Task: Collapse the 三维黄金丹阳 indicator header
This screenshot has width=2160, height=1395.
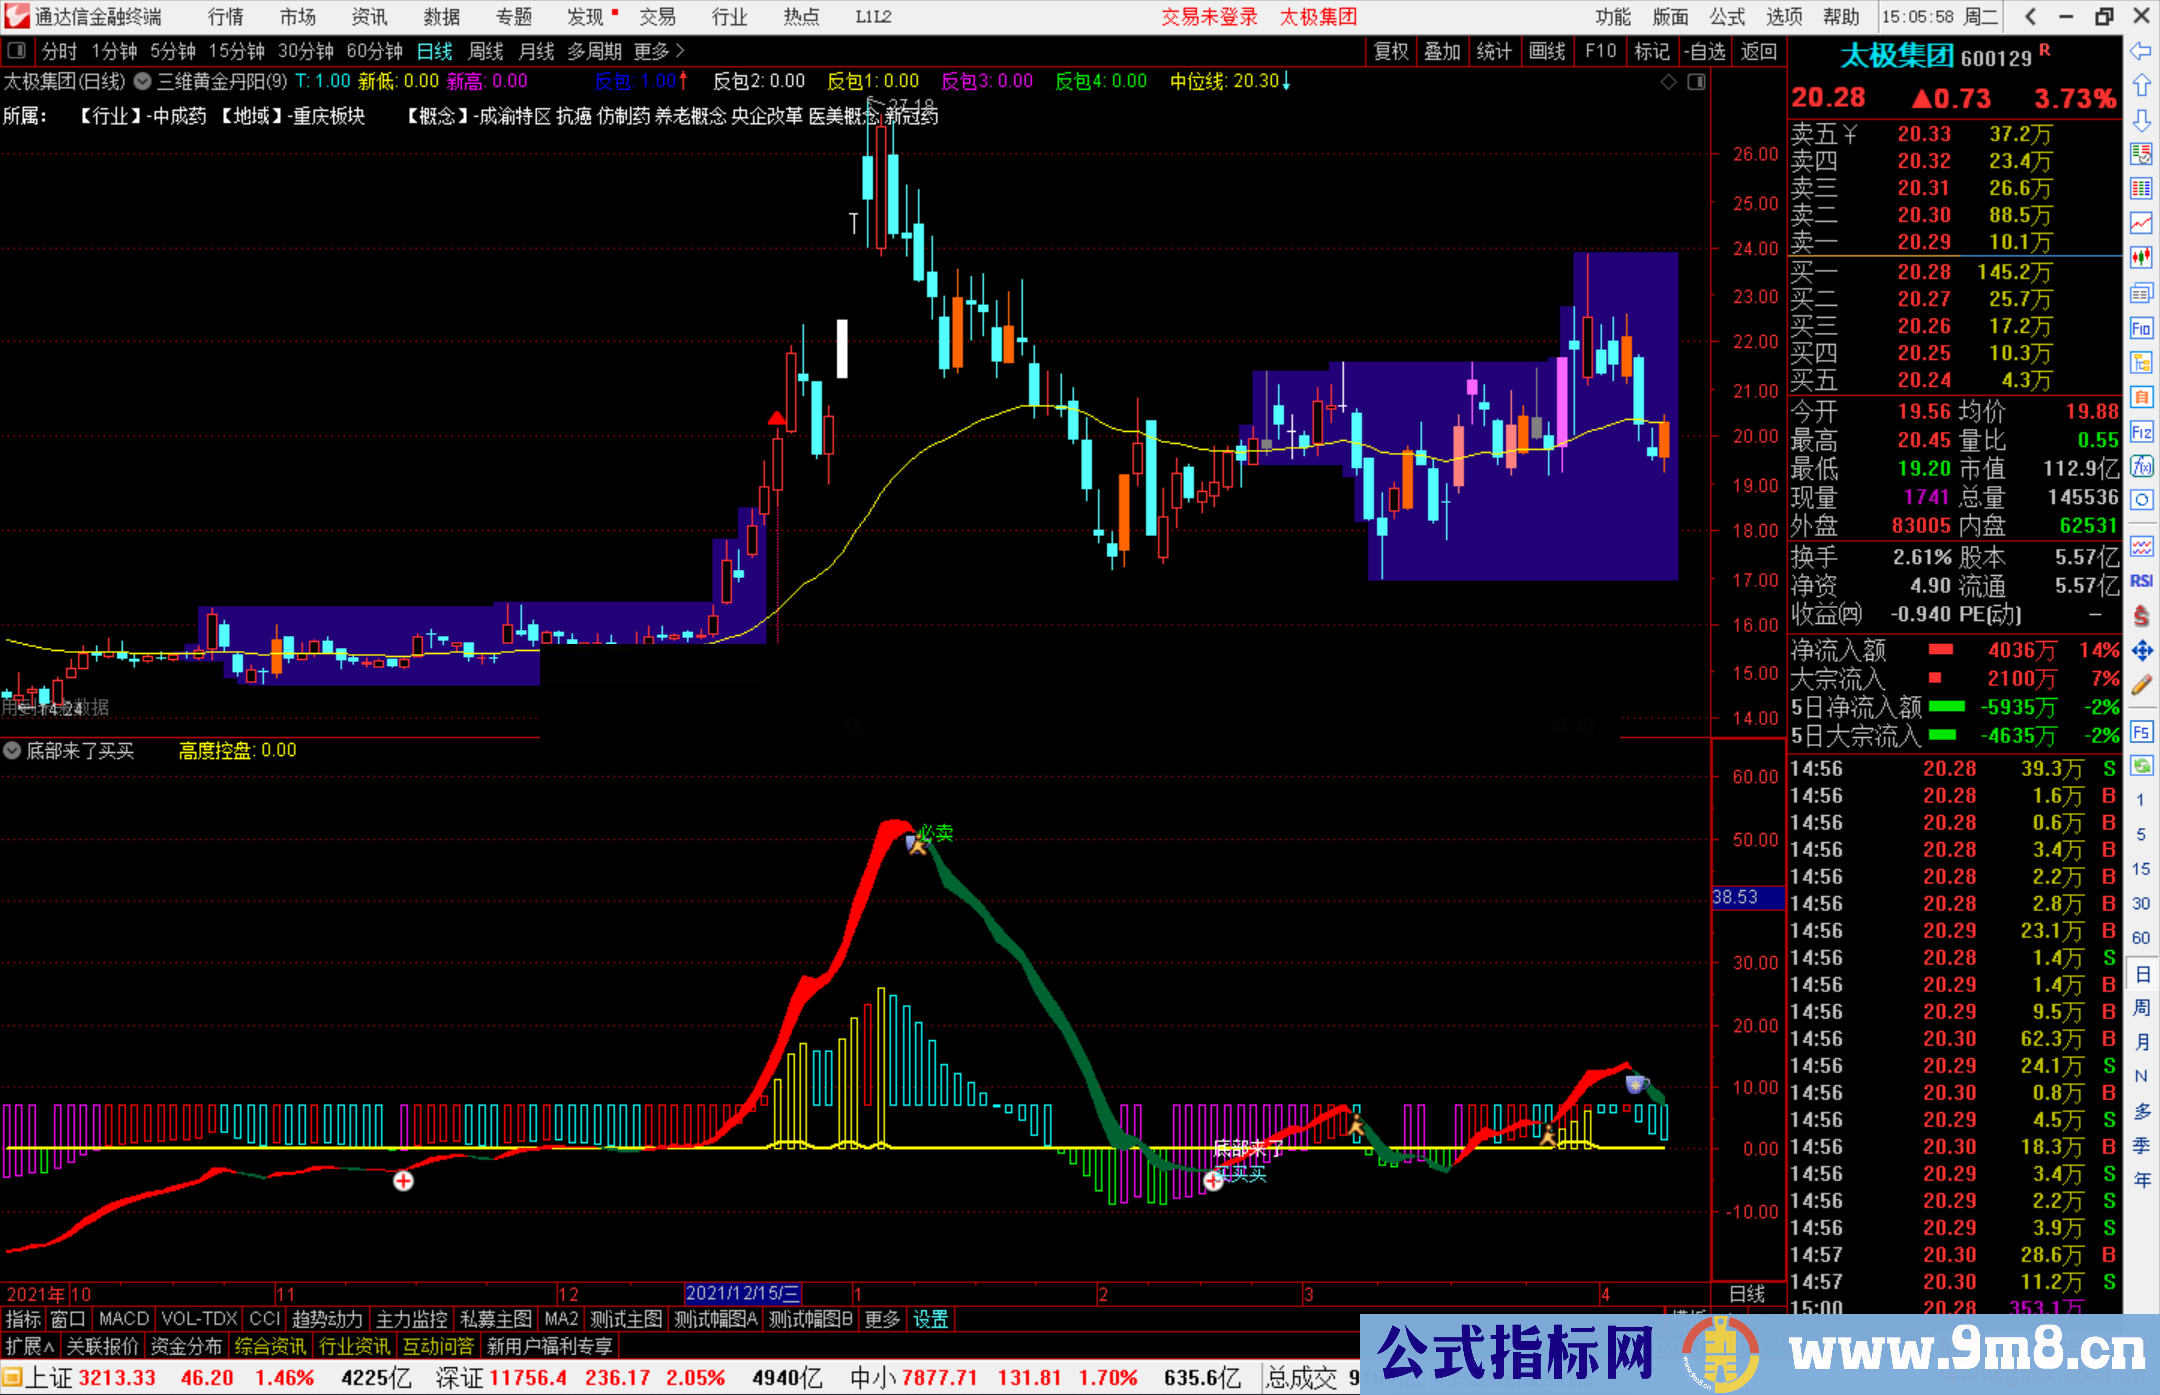Action: pos(141,82)
